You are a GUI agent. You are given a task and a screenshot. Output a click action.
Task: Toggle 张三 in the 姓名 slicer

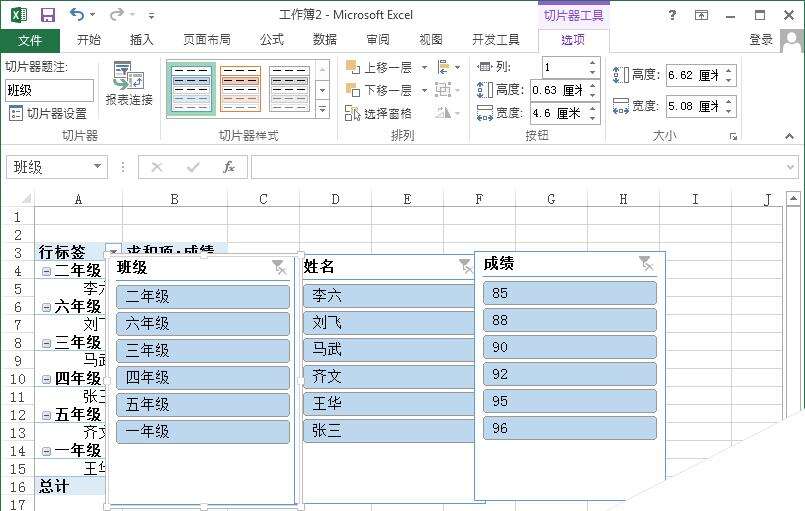[x=389, y=430]
